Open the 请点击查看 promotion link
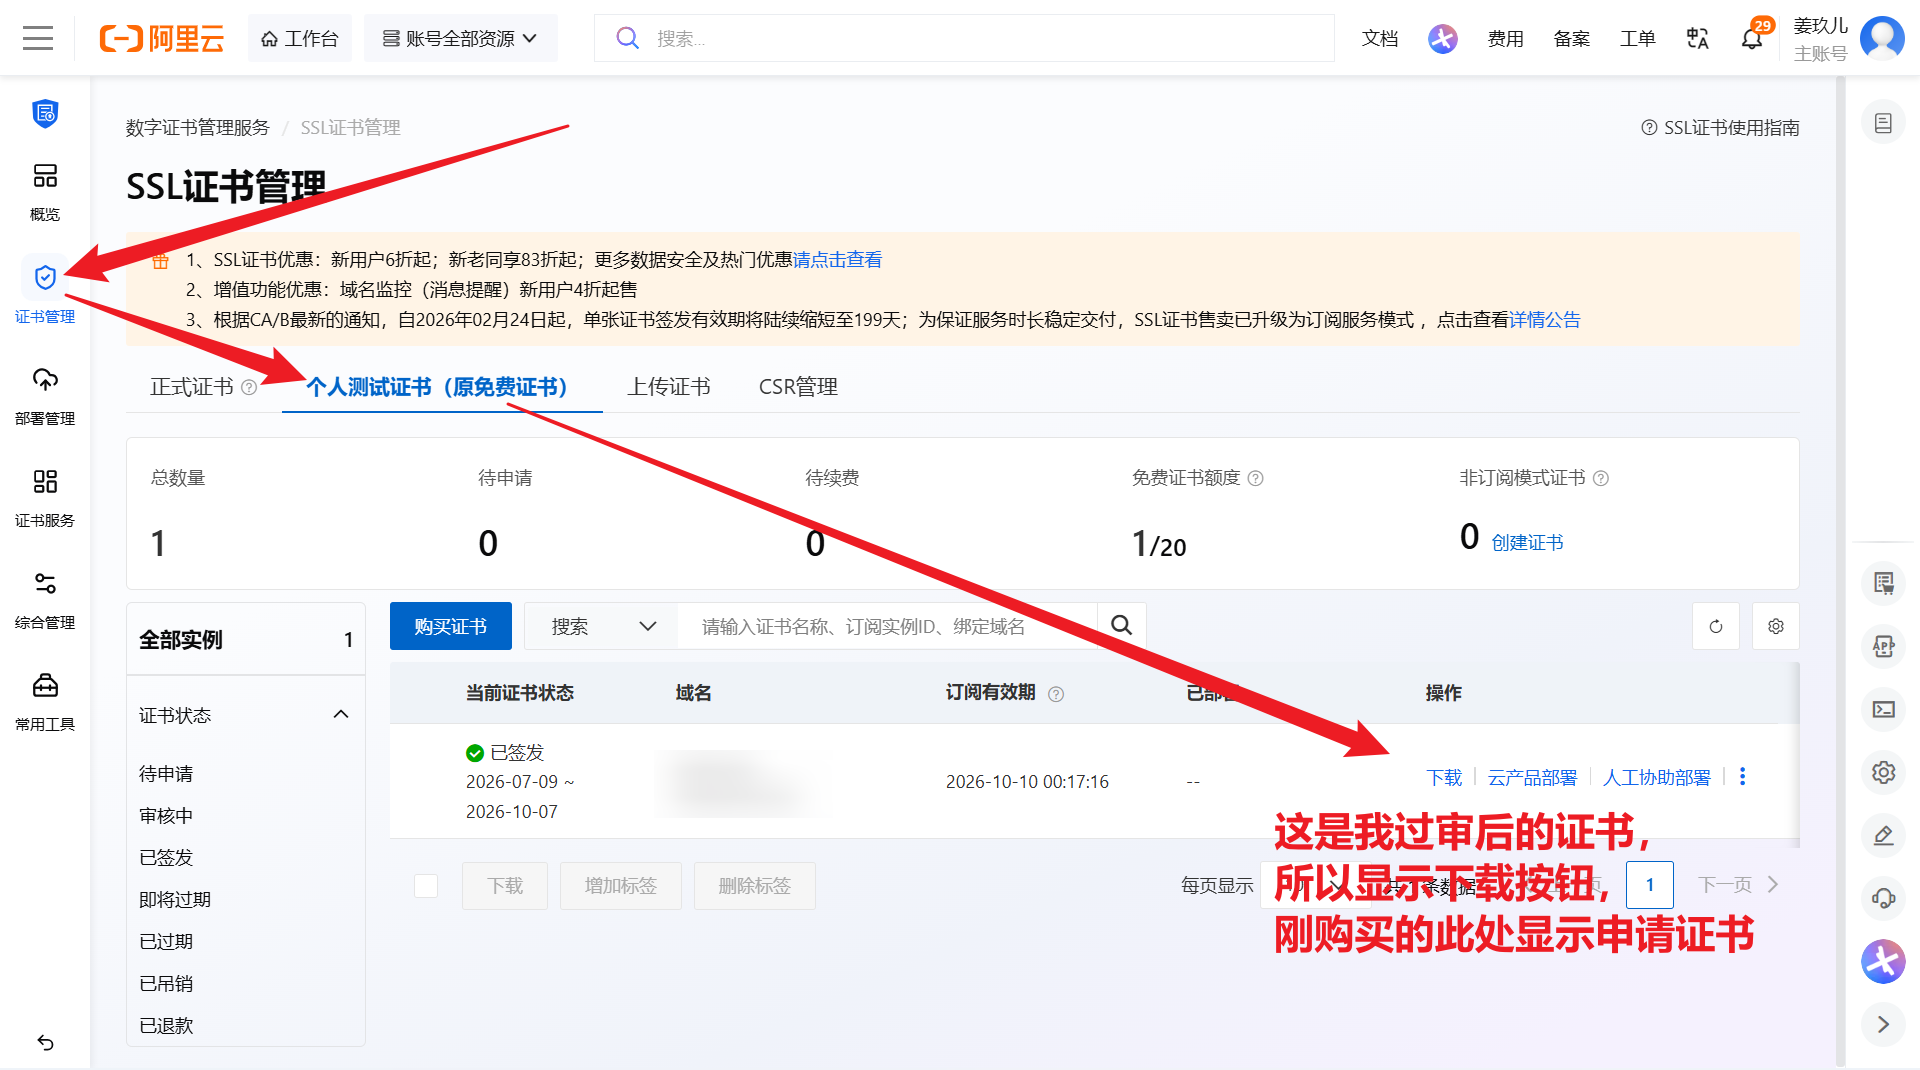1920x1070 pixels. (837, 260)
